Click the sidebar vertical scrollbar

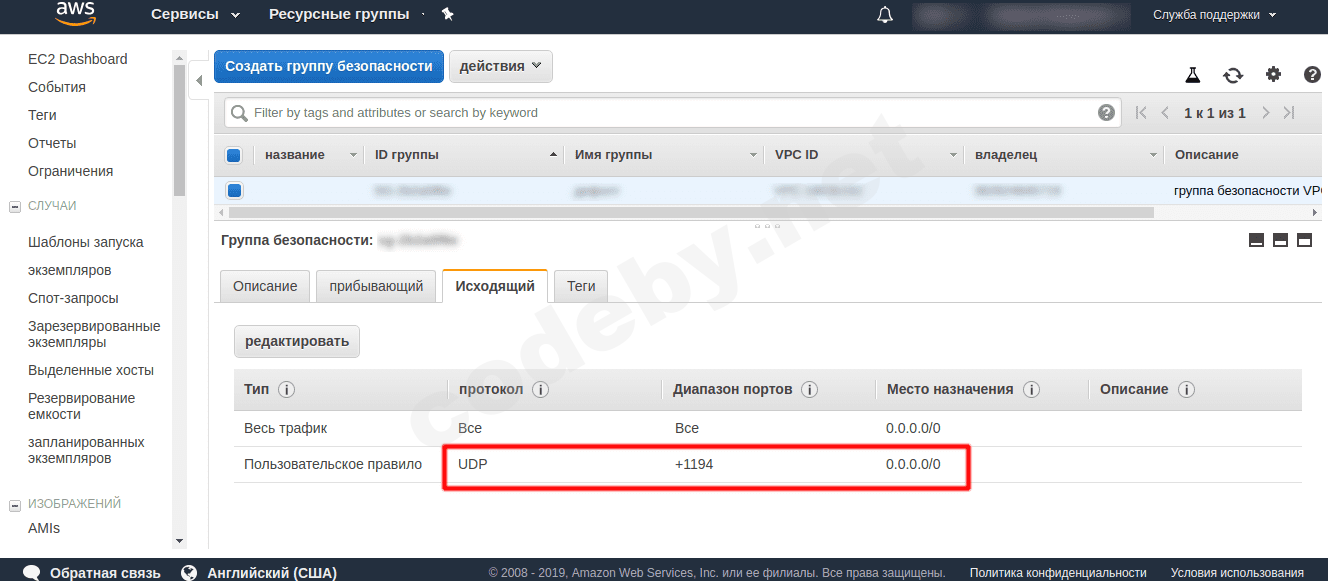coord(179,131)
